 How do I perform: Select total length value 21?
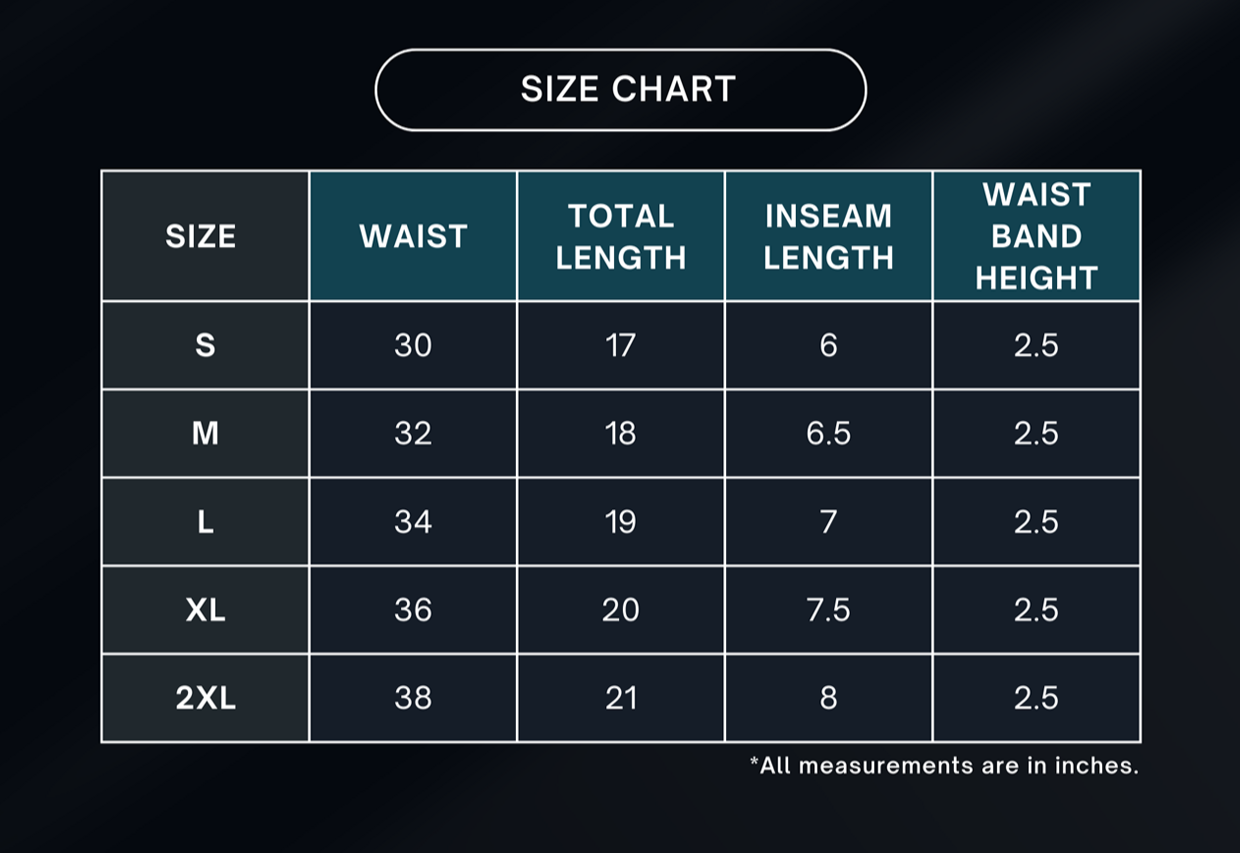tap(621, 698)
